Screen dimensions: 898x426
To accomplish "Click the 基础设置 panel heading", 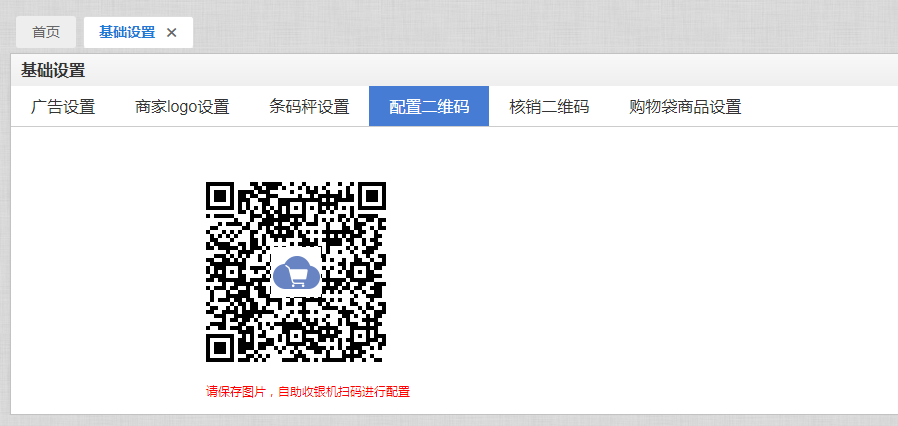I will click(x=53, y=70).
